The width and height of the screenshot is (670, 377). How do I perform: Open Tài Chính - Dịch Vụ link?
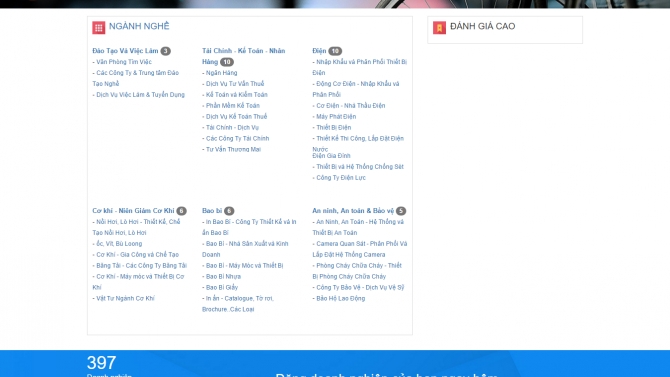232,127
